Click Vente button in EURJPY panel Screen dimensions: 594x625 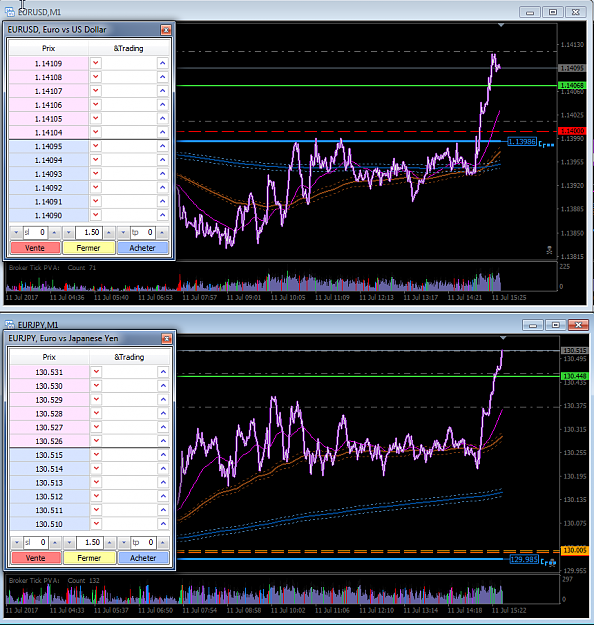(x=36, y=558)
